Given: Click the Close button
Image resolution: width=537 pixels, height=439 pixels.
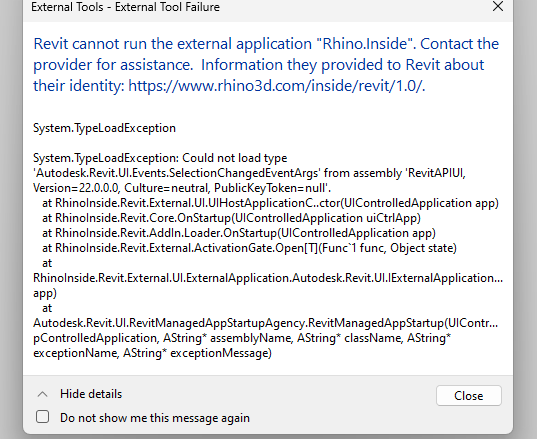Looking at the screenshot, I should pos(469,396).
